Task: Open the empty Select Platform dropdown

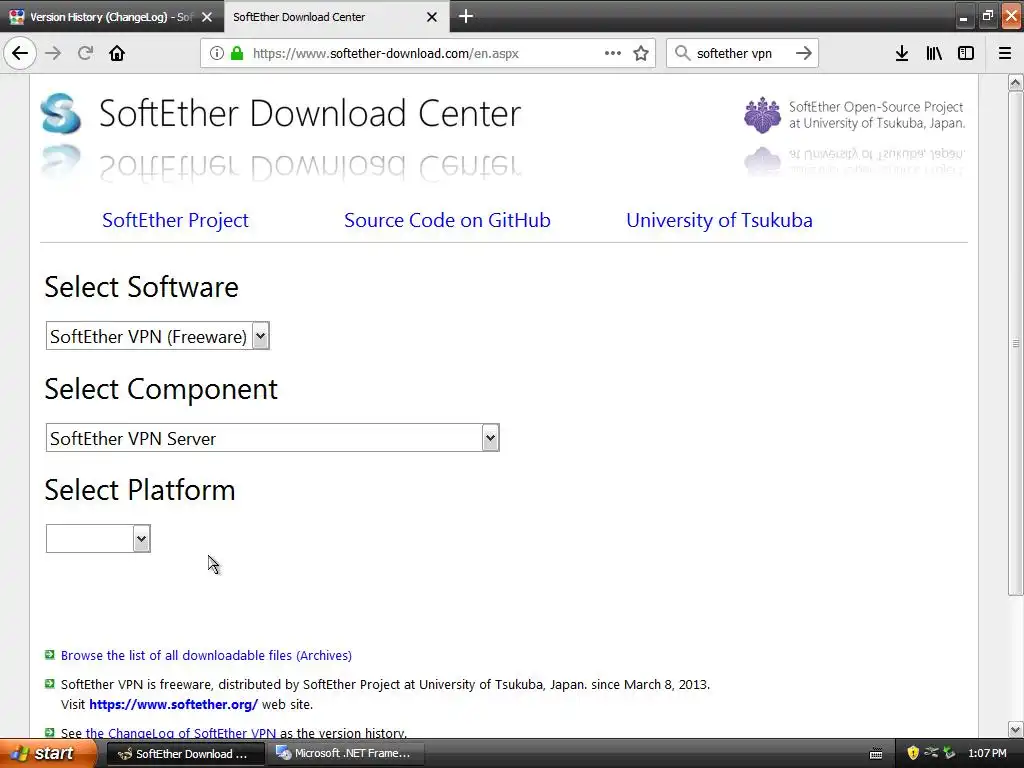Action: tap(98, 539)
